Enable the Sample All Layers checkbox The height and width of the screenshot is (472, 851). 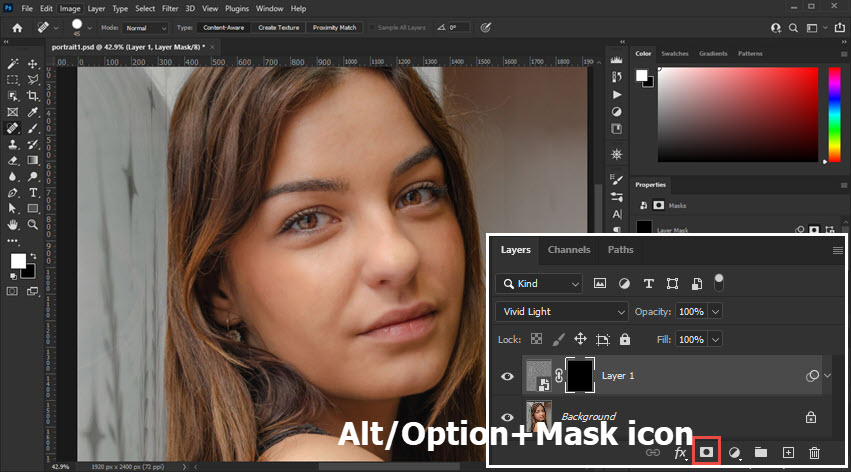coord(372,28)
